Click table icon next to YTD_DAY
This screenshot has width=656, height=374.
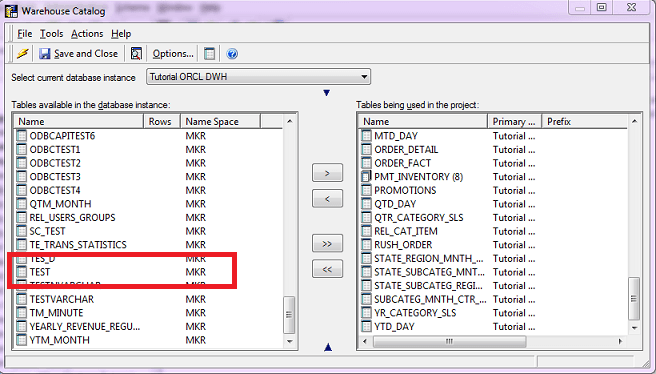click(x=366, y=326)
